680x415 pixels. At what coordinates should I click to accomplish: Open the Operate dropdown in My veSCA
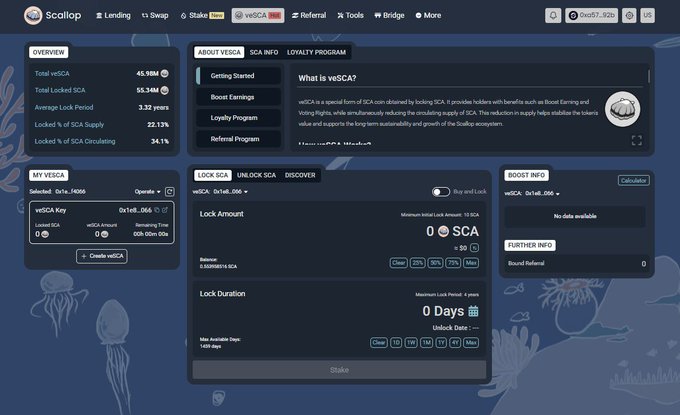tap(147, 192)
